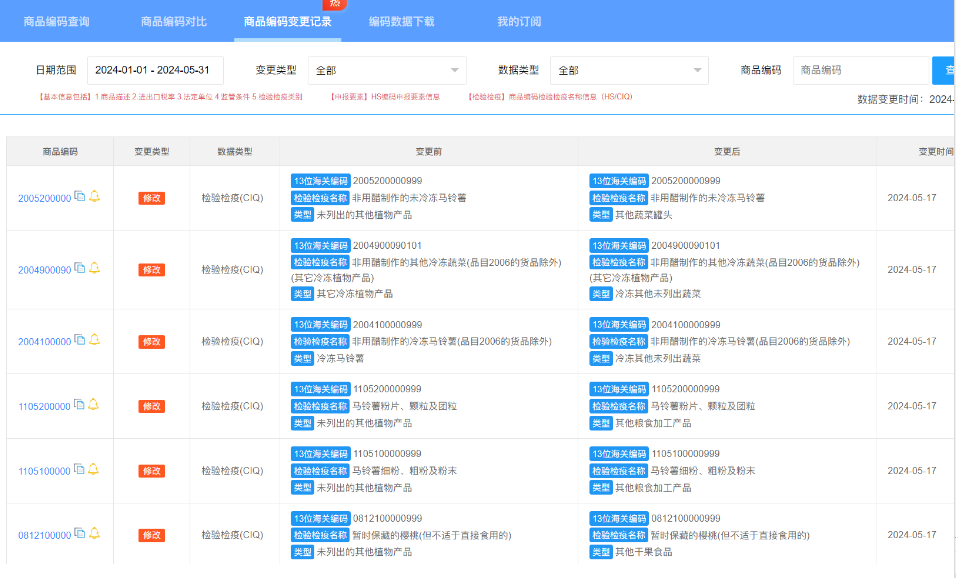Subscribe to 1105100000 via bell icon
The height and width of the screenshot is (578, 956).
click(93, 469)
